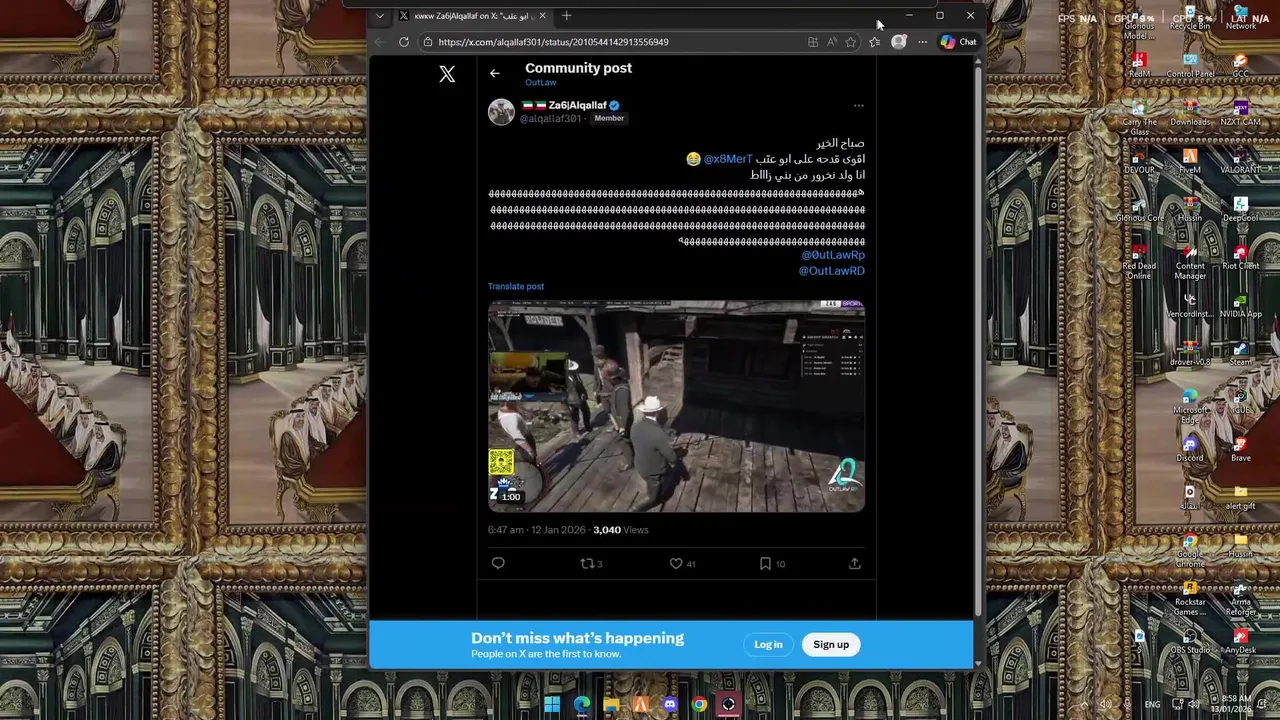Open the Copilot Chat button
The image size is (1280, 720).
point(958,42)
